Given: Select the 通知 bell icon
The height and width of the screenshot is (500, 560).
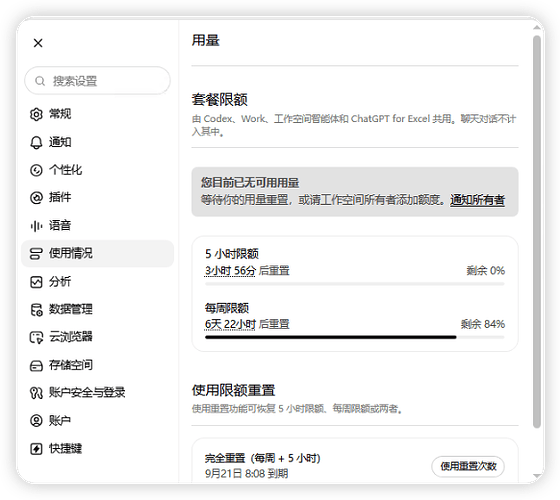Looking at the screenshot, I should [x=36, y=142].
